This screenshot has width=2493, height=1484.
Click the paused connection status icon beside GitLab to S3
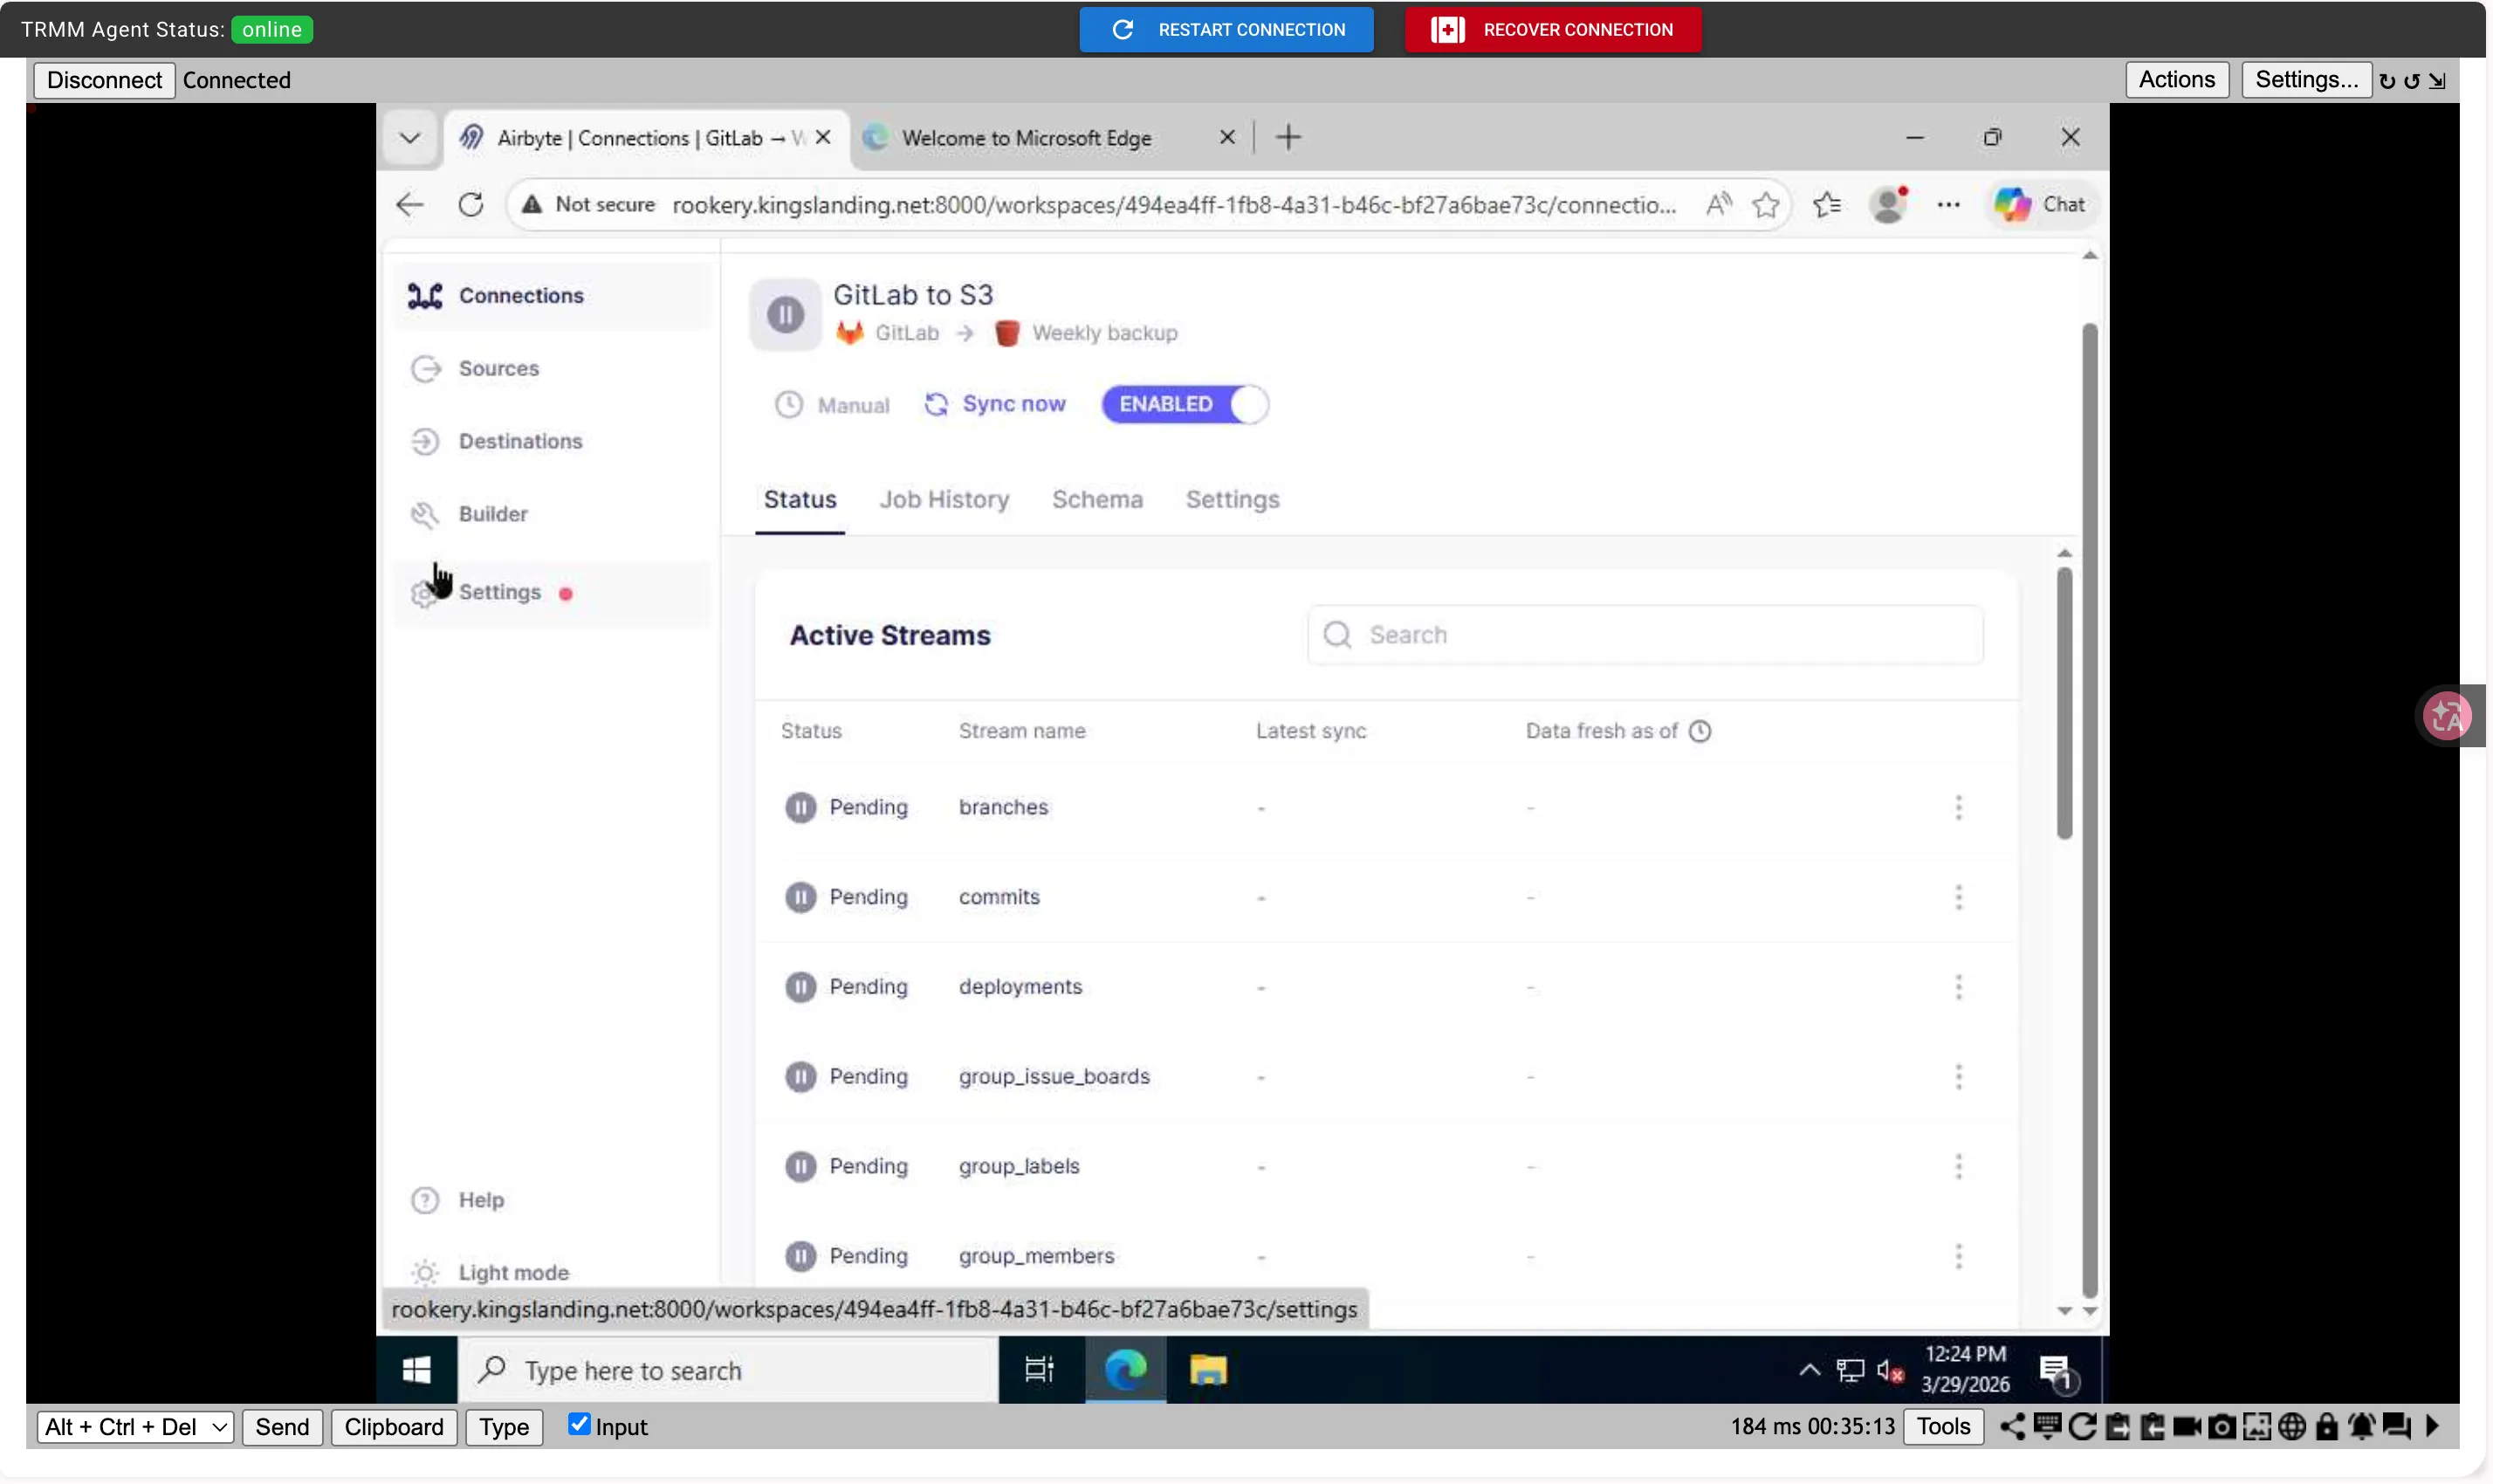pyautogui.click(x=785, y=314)
